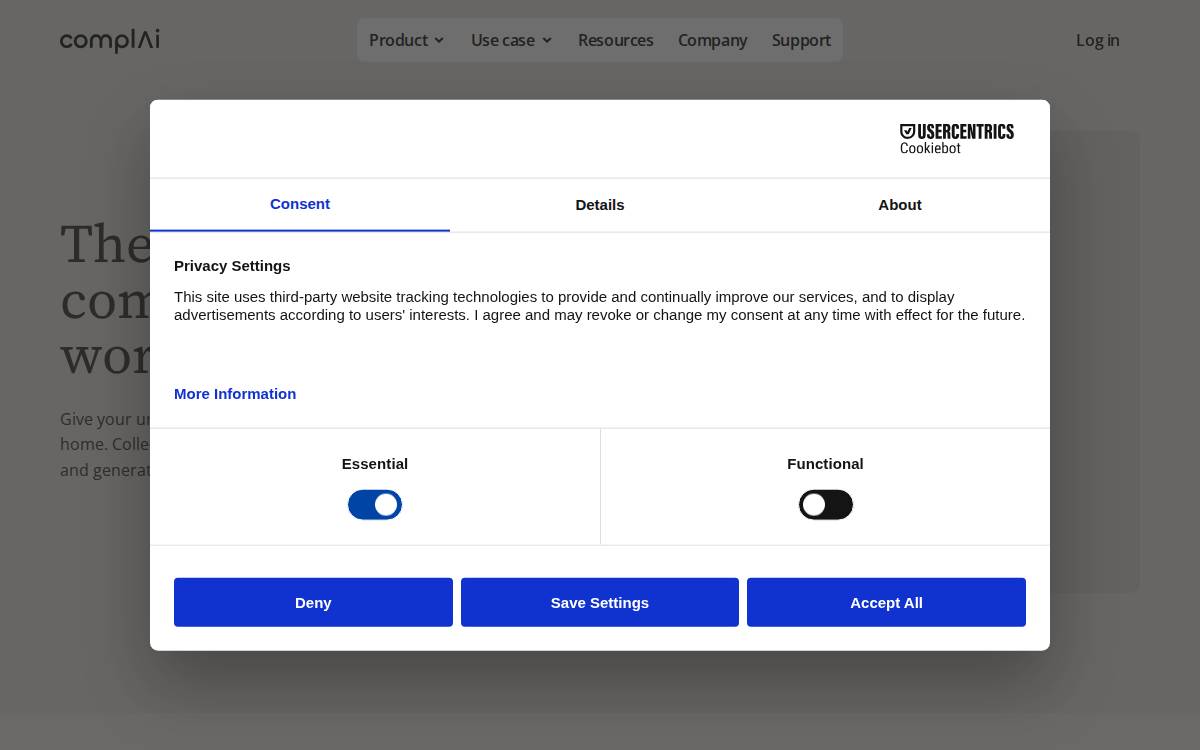Click the Accept All button
1200x750 pixels.
point(886,602)
